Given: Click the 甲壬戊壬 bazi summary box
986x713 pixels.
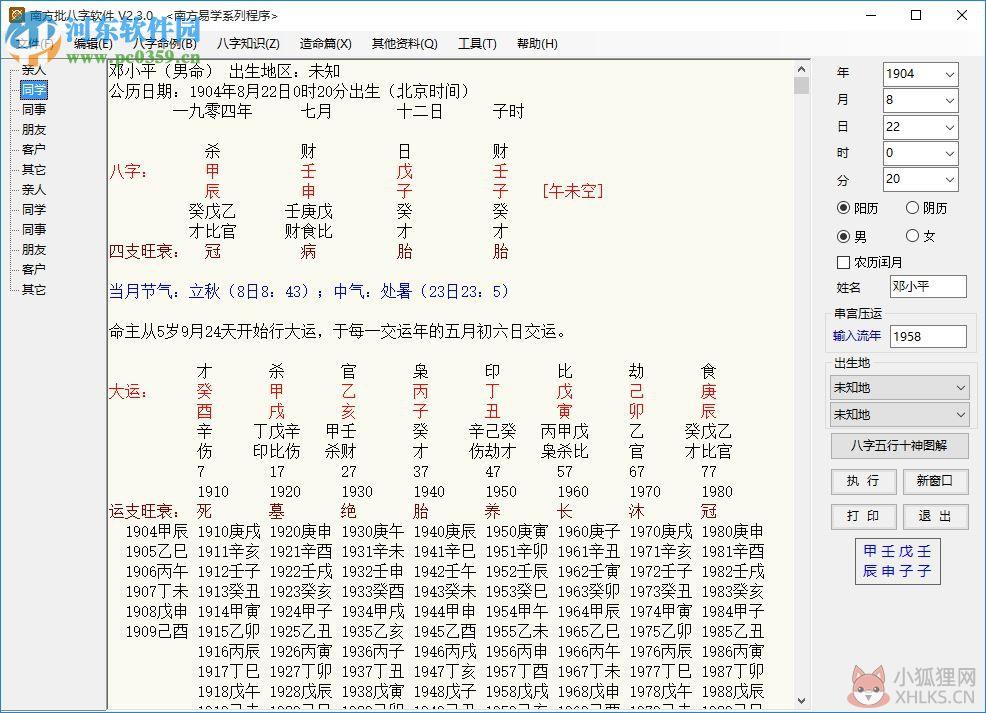Looking at the screenshot, I should [x=897, y=561].
